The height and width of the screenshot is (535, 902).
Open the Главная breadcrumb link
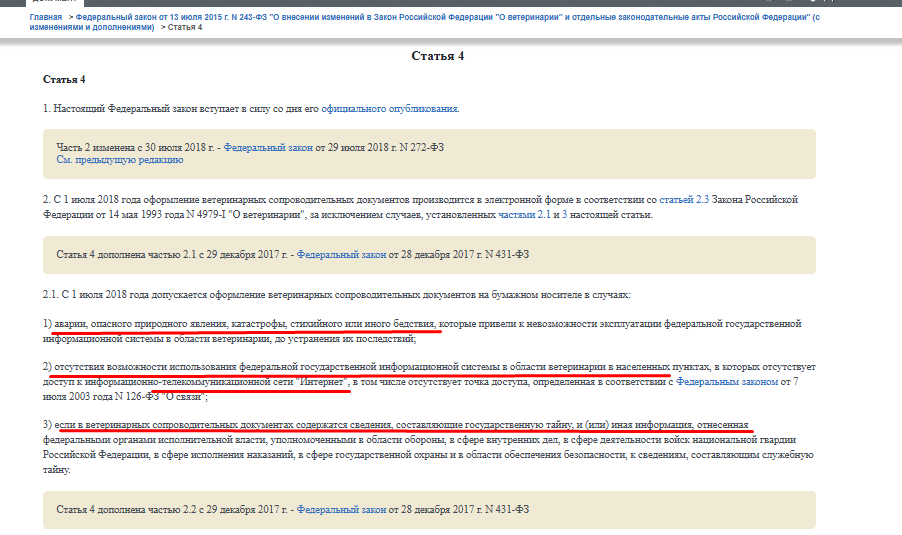(45, 17)
